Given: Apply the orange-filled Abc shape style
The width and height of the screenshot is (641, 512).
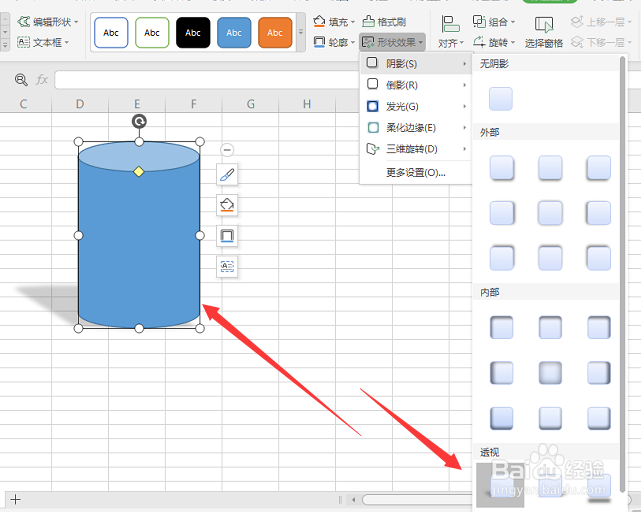Looking at the screenshot, I should [275, 33].
